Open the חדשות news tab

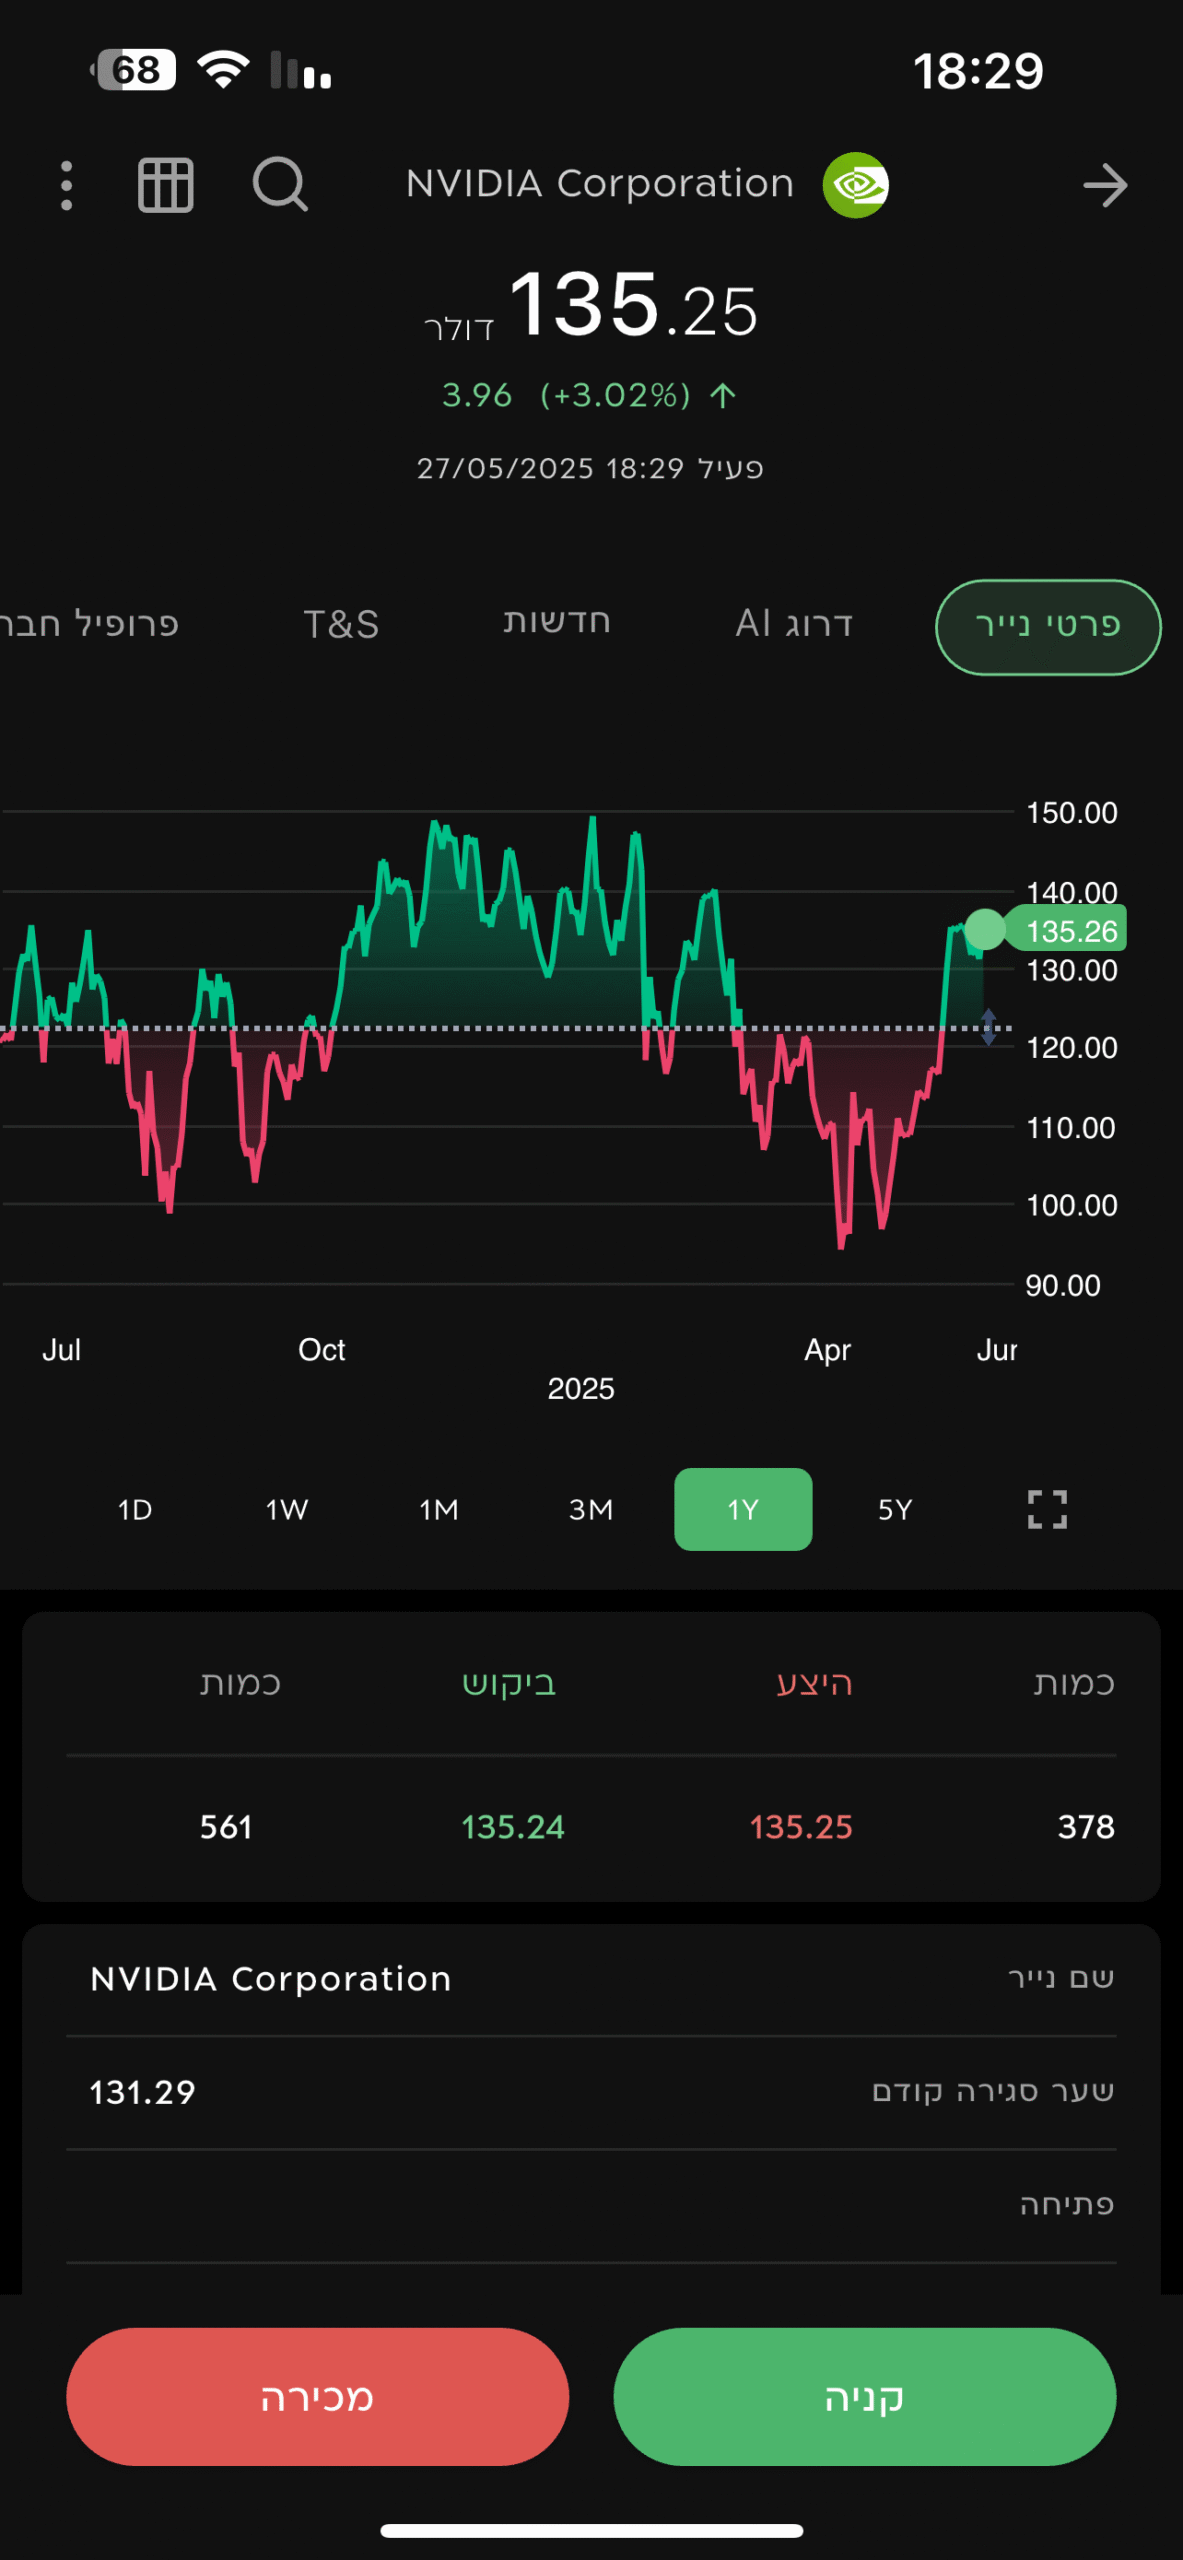[557, 622]
